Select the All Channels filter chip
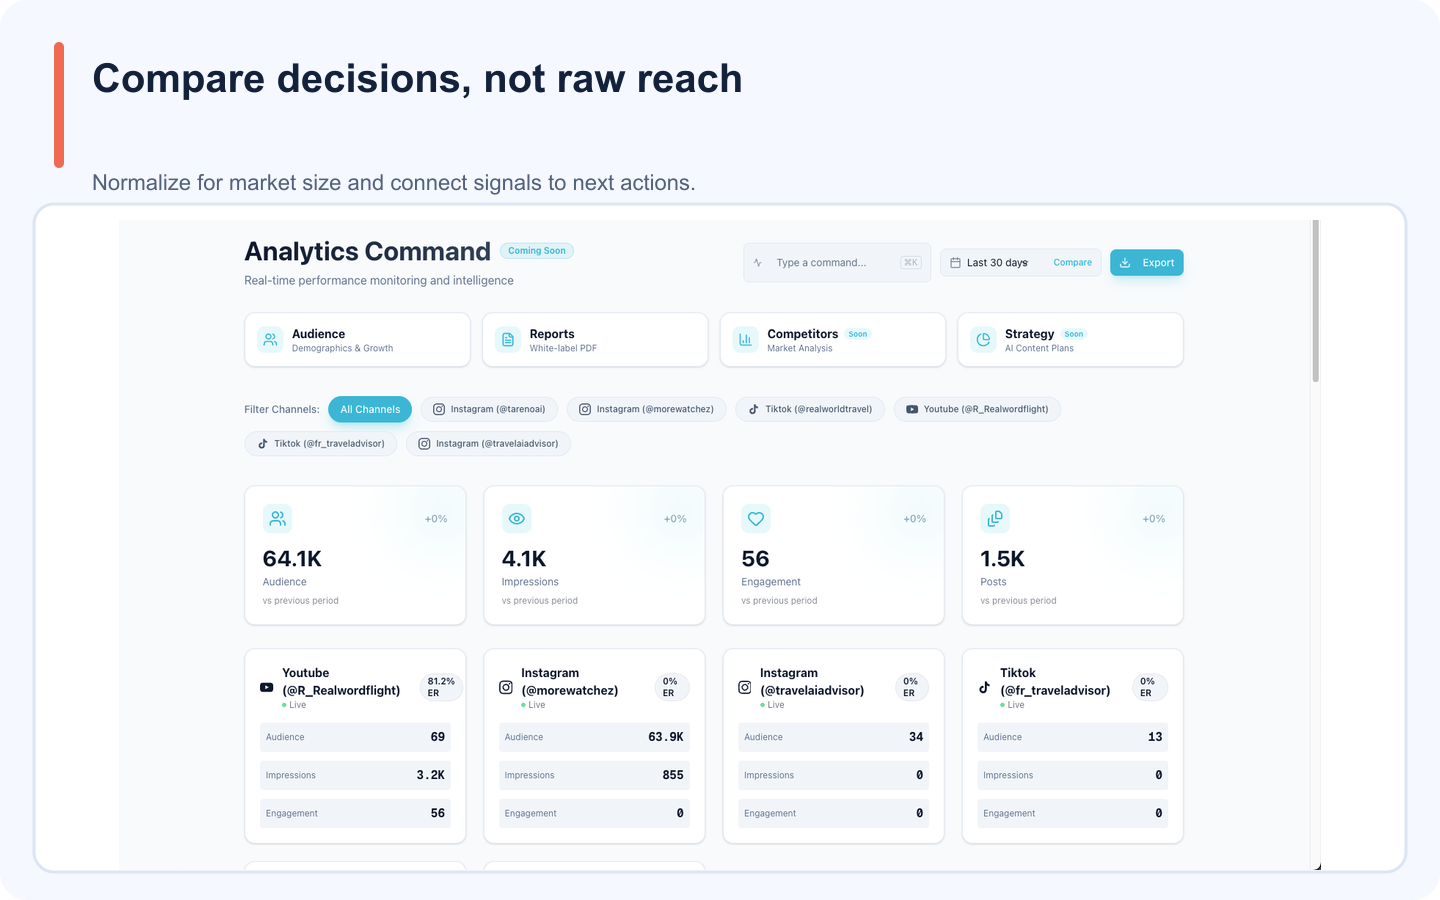The height and width of the screenshot is (900, 1440). (370, 409)
